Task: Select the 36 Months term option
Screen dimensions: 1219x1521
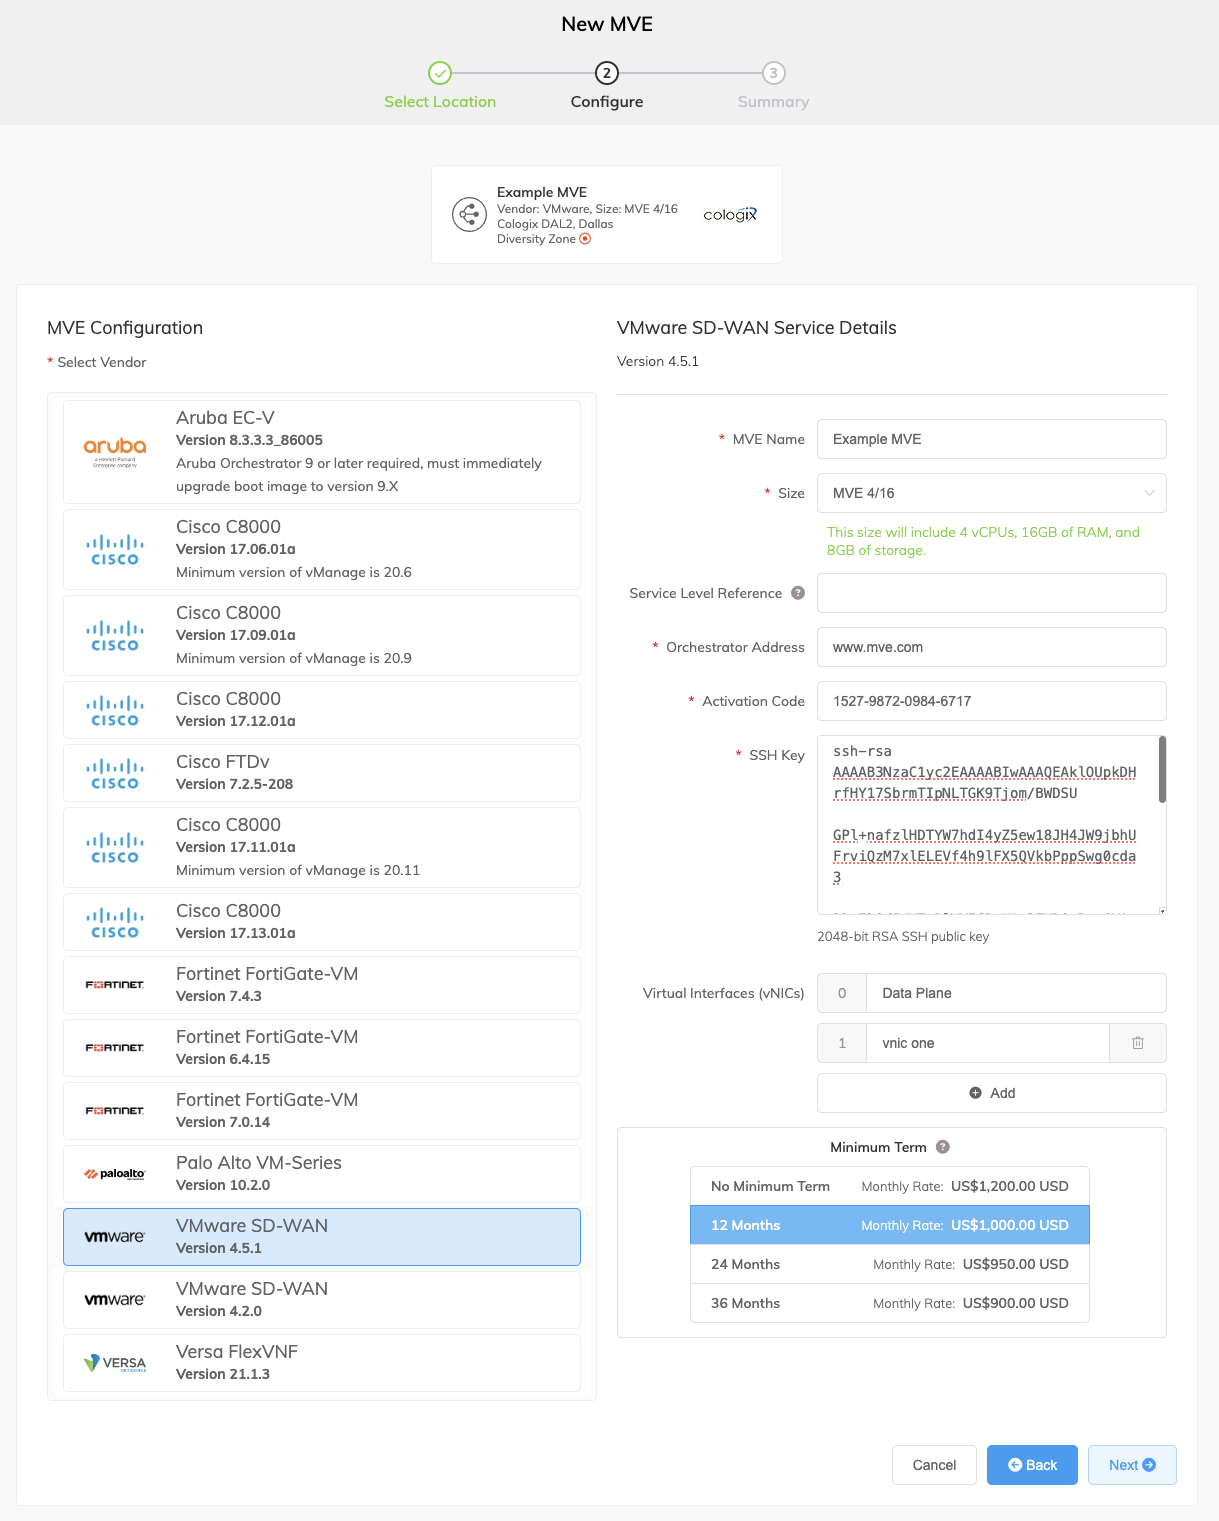Action: 890,1303
